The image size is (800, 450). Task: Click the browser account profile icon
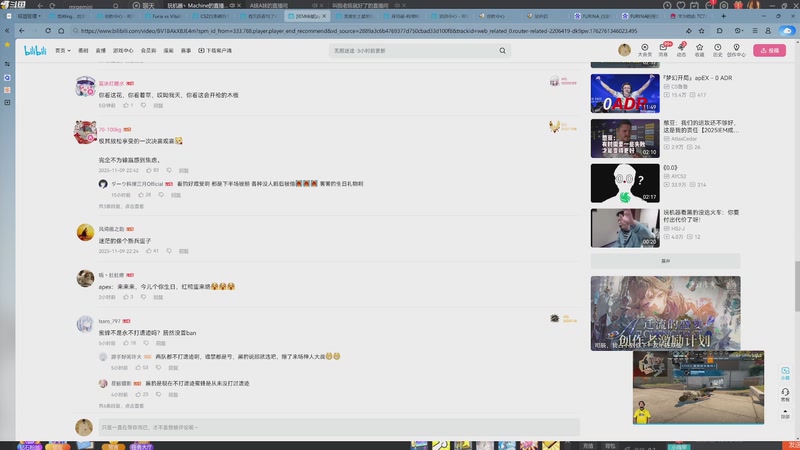pyautogui.click(x=768, y=31)
